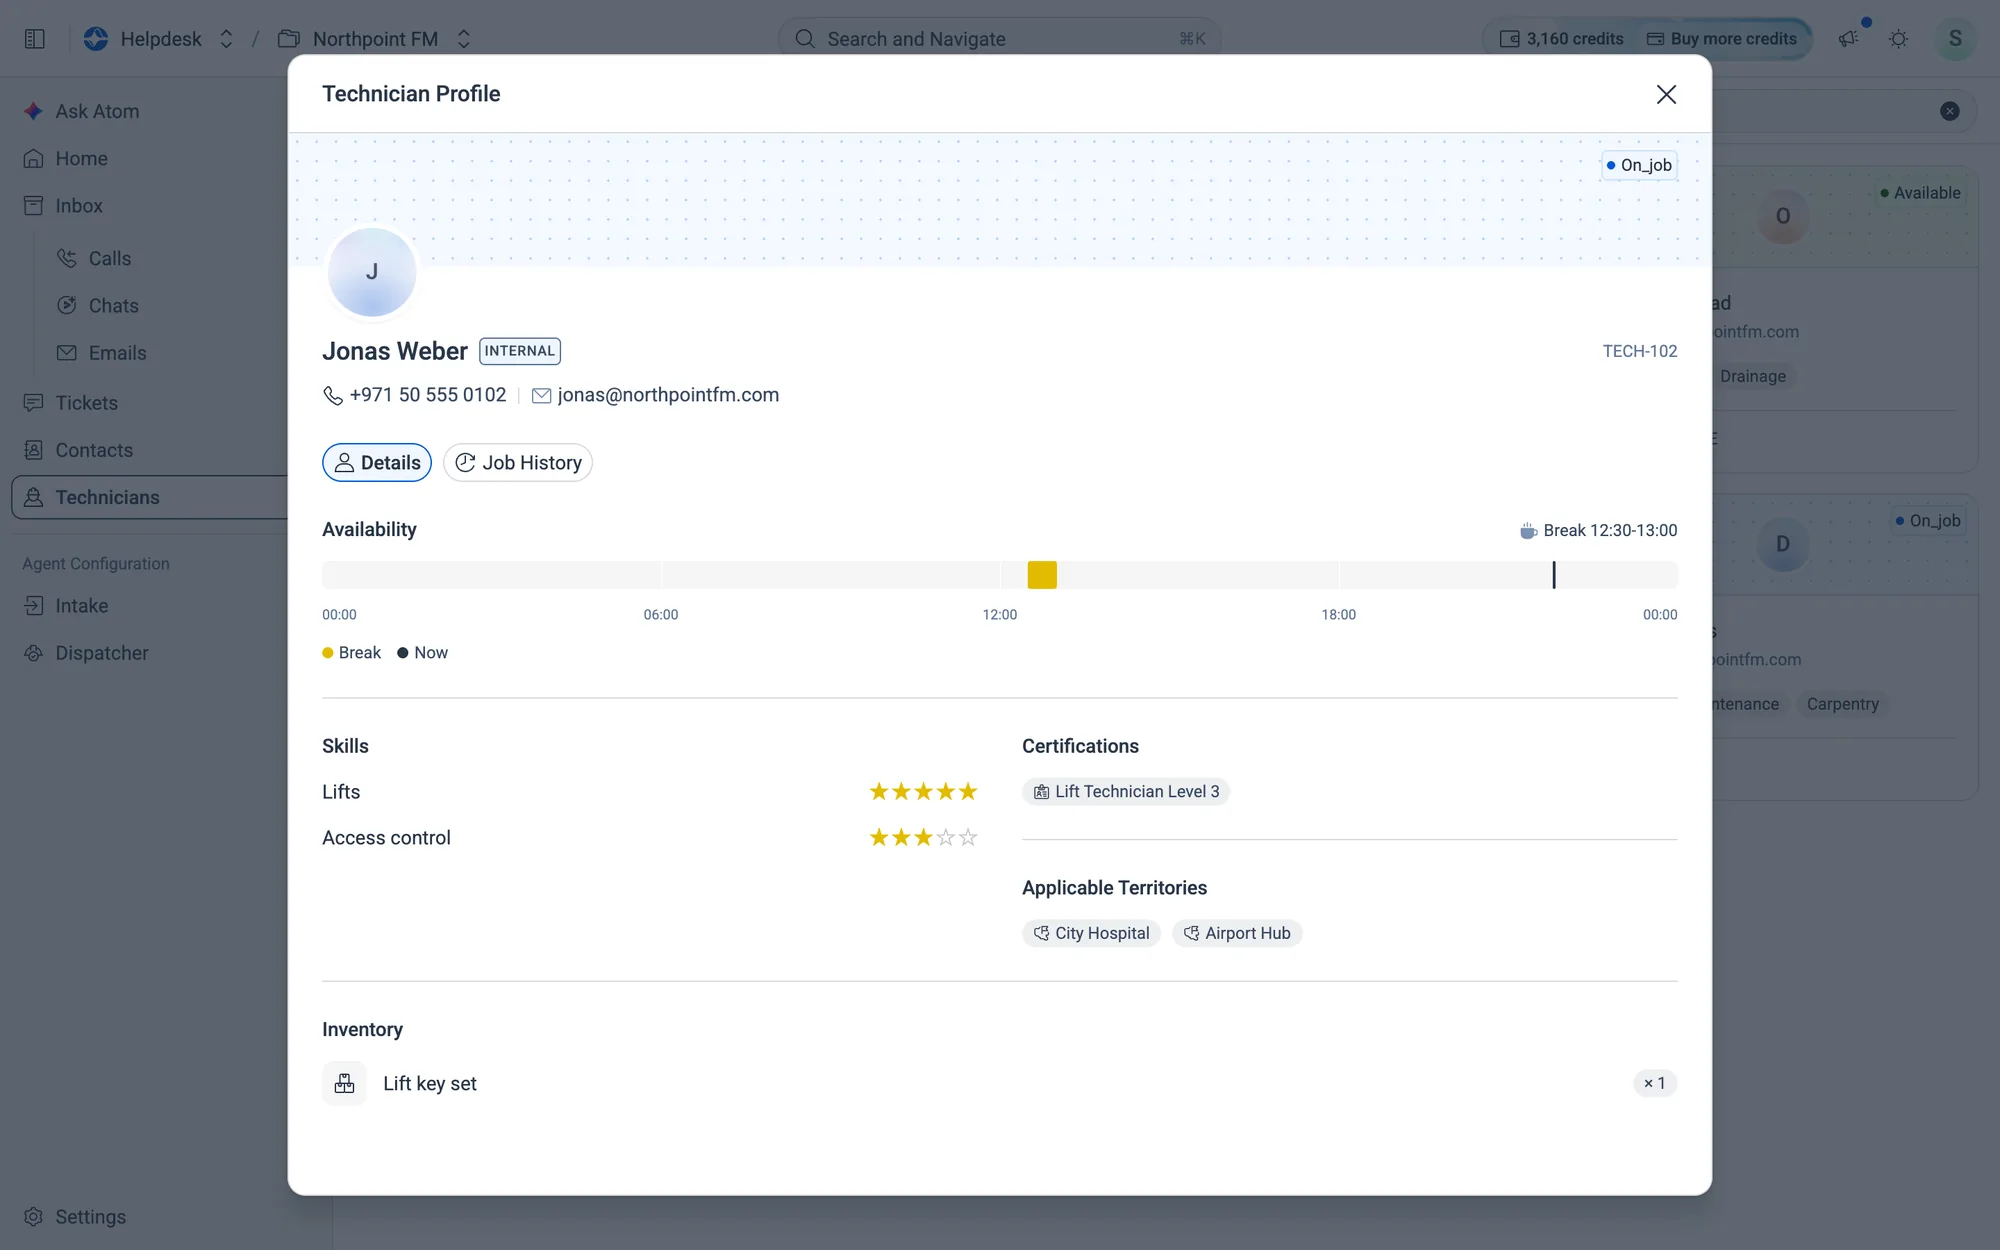The width and height of the screenshot is (2000, 1250).
Task: Click Buy more credits
Action: [1722, 39]
